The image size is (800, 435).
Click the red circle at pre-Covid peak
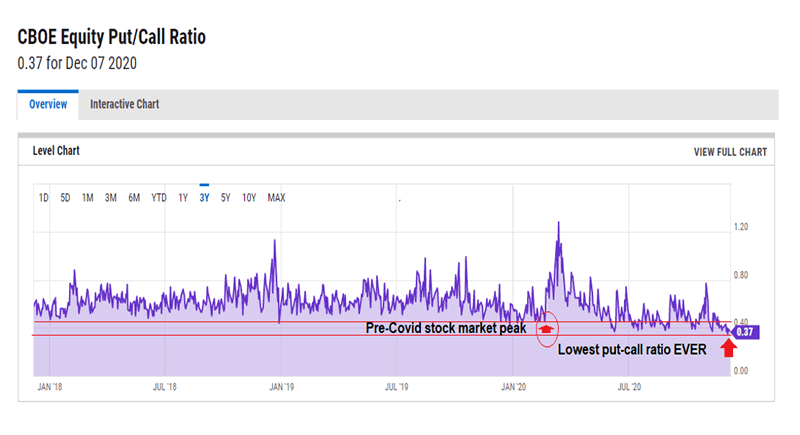pos(546,327)
